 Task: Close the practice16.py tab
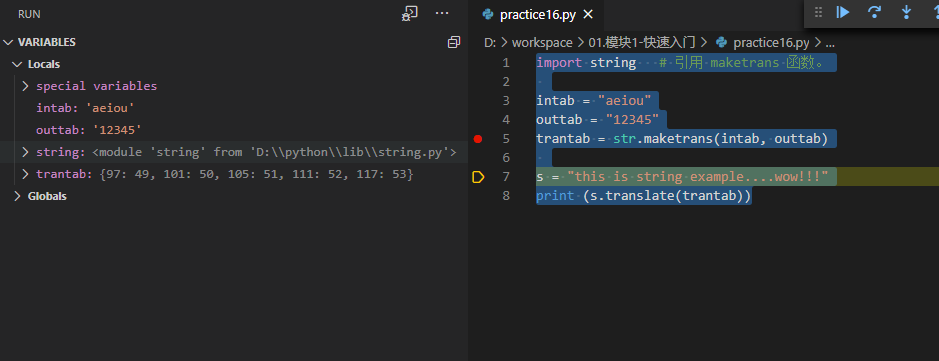[588, 14]
